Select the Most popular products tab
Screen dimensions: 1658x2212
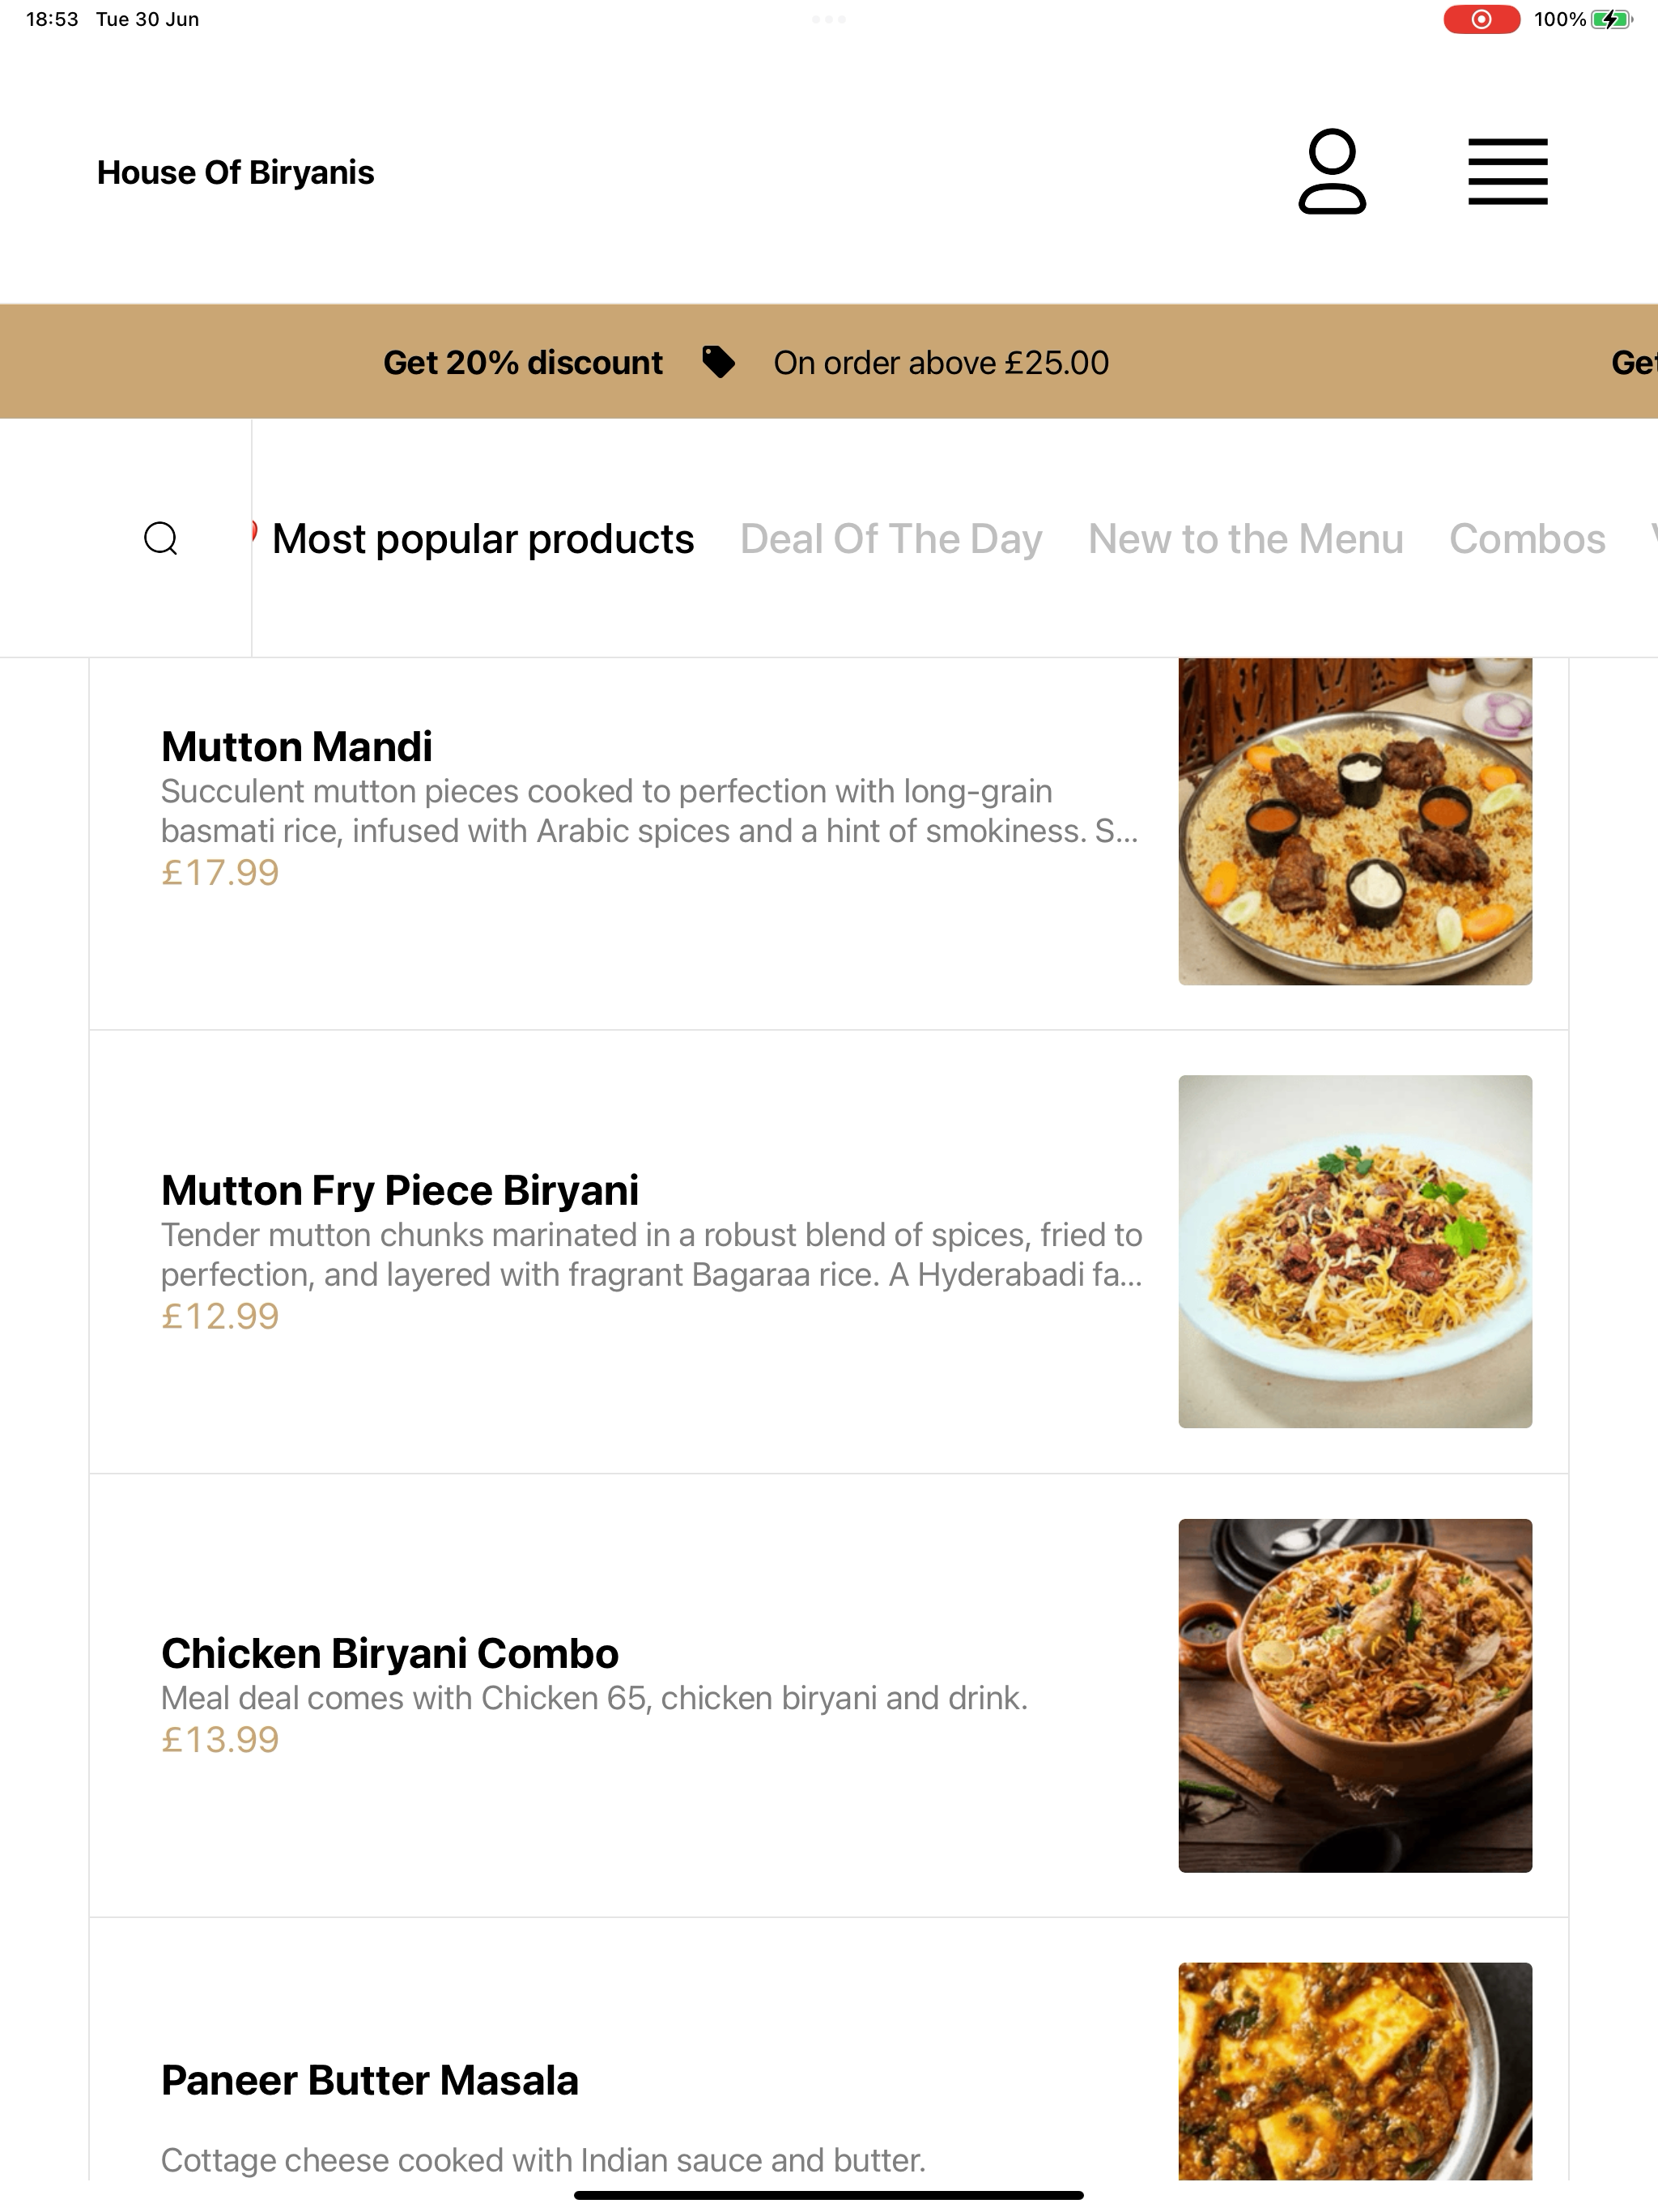pyautogui.click(x=483, y=539)
